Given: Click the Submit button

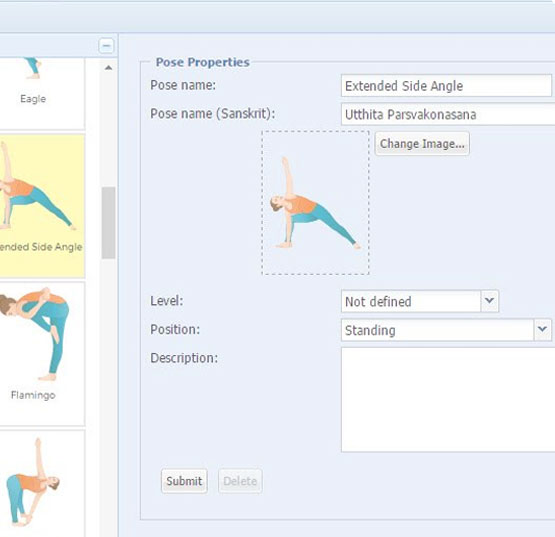Looking at the screenshot, I should (184, 481).
